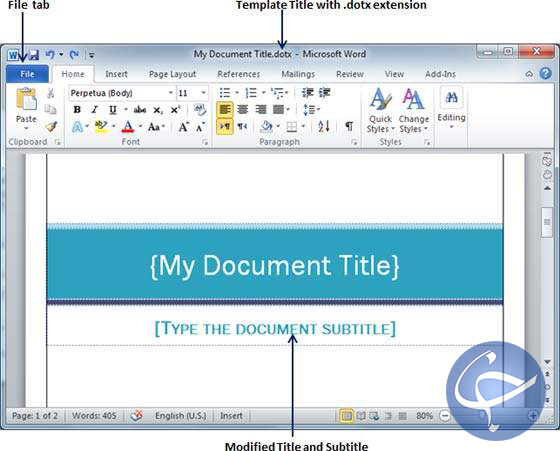
Task: Click the Word Help question mark icon
Action: [x=545, y=74]
